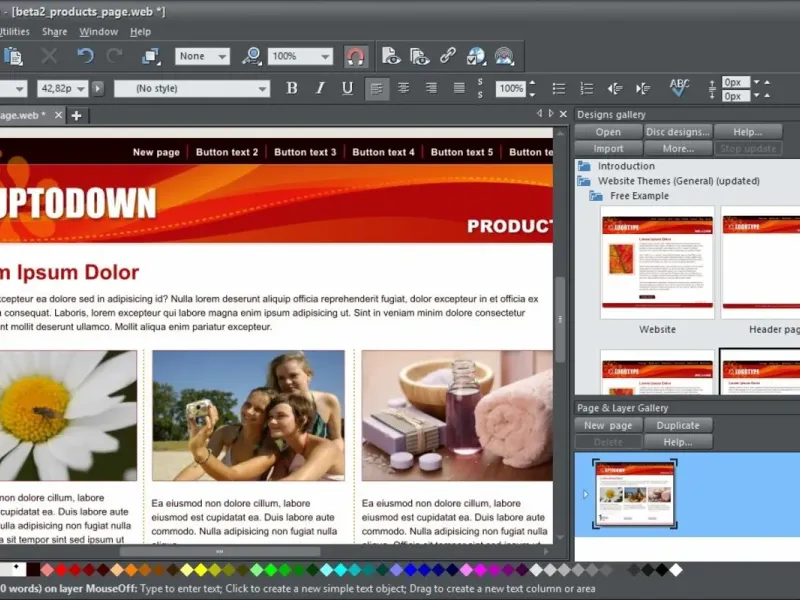Click the bulleted list icon
The image size is (800, 600).
558,88
